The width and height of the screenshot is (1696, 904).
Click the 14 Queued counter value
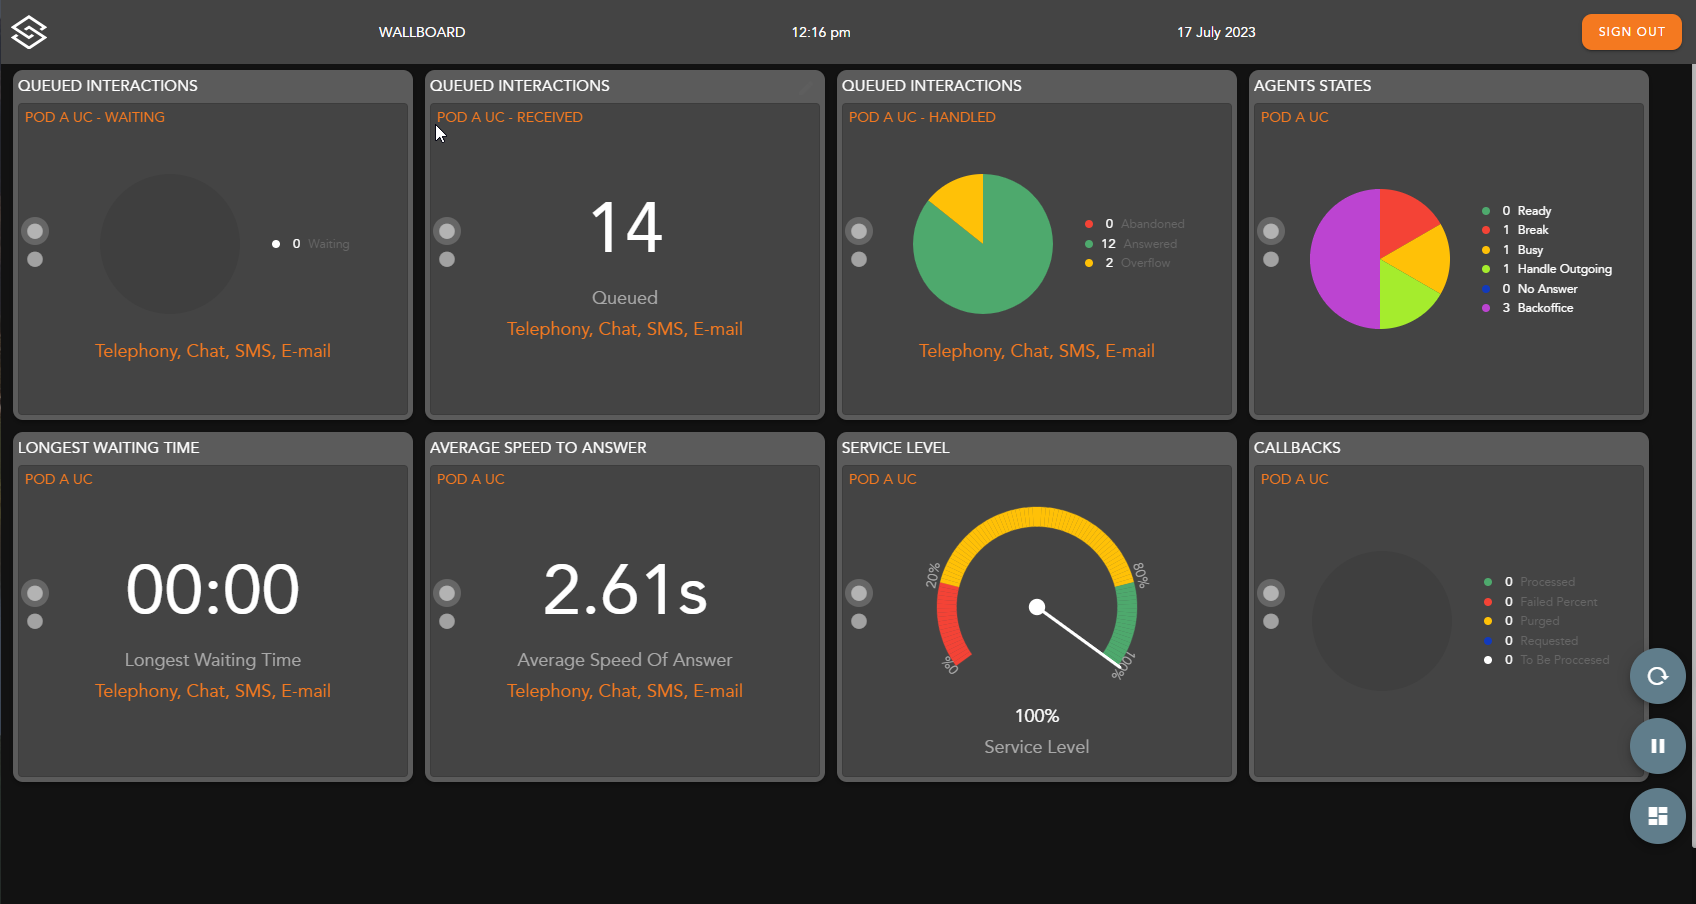tap(626, 227)
